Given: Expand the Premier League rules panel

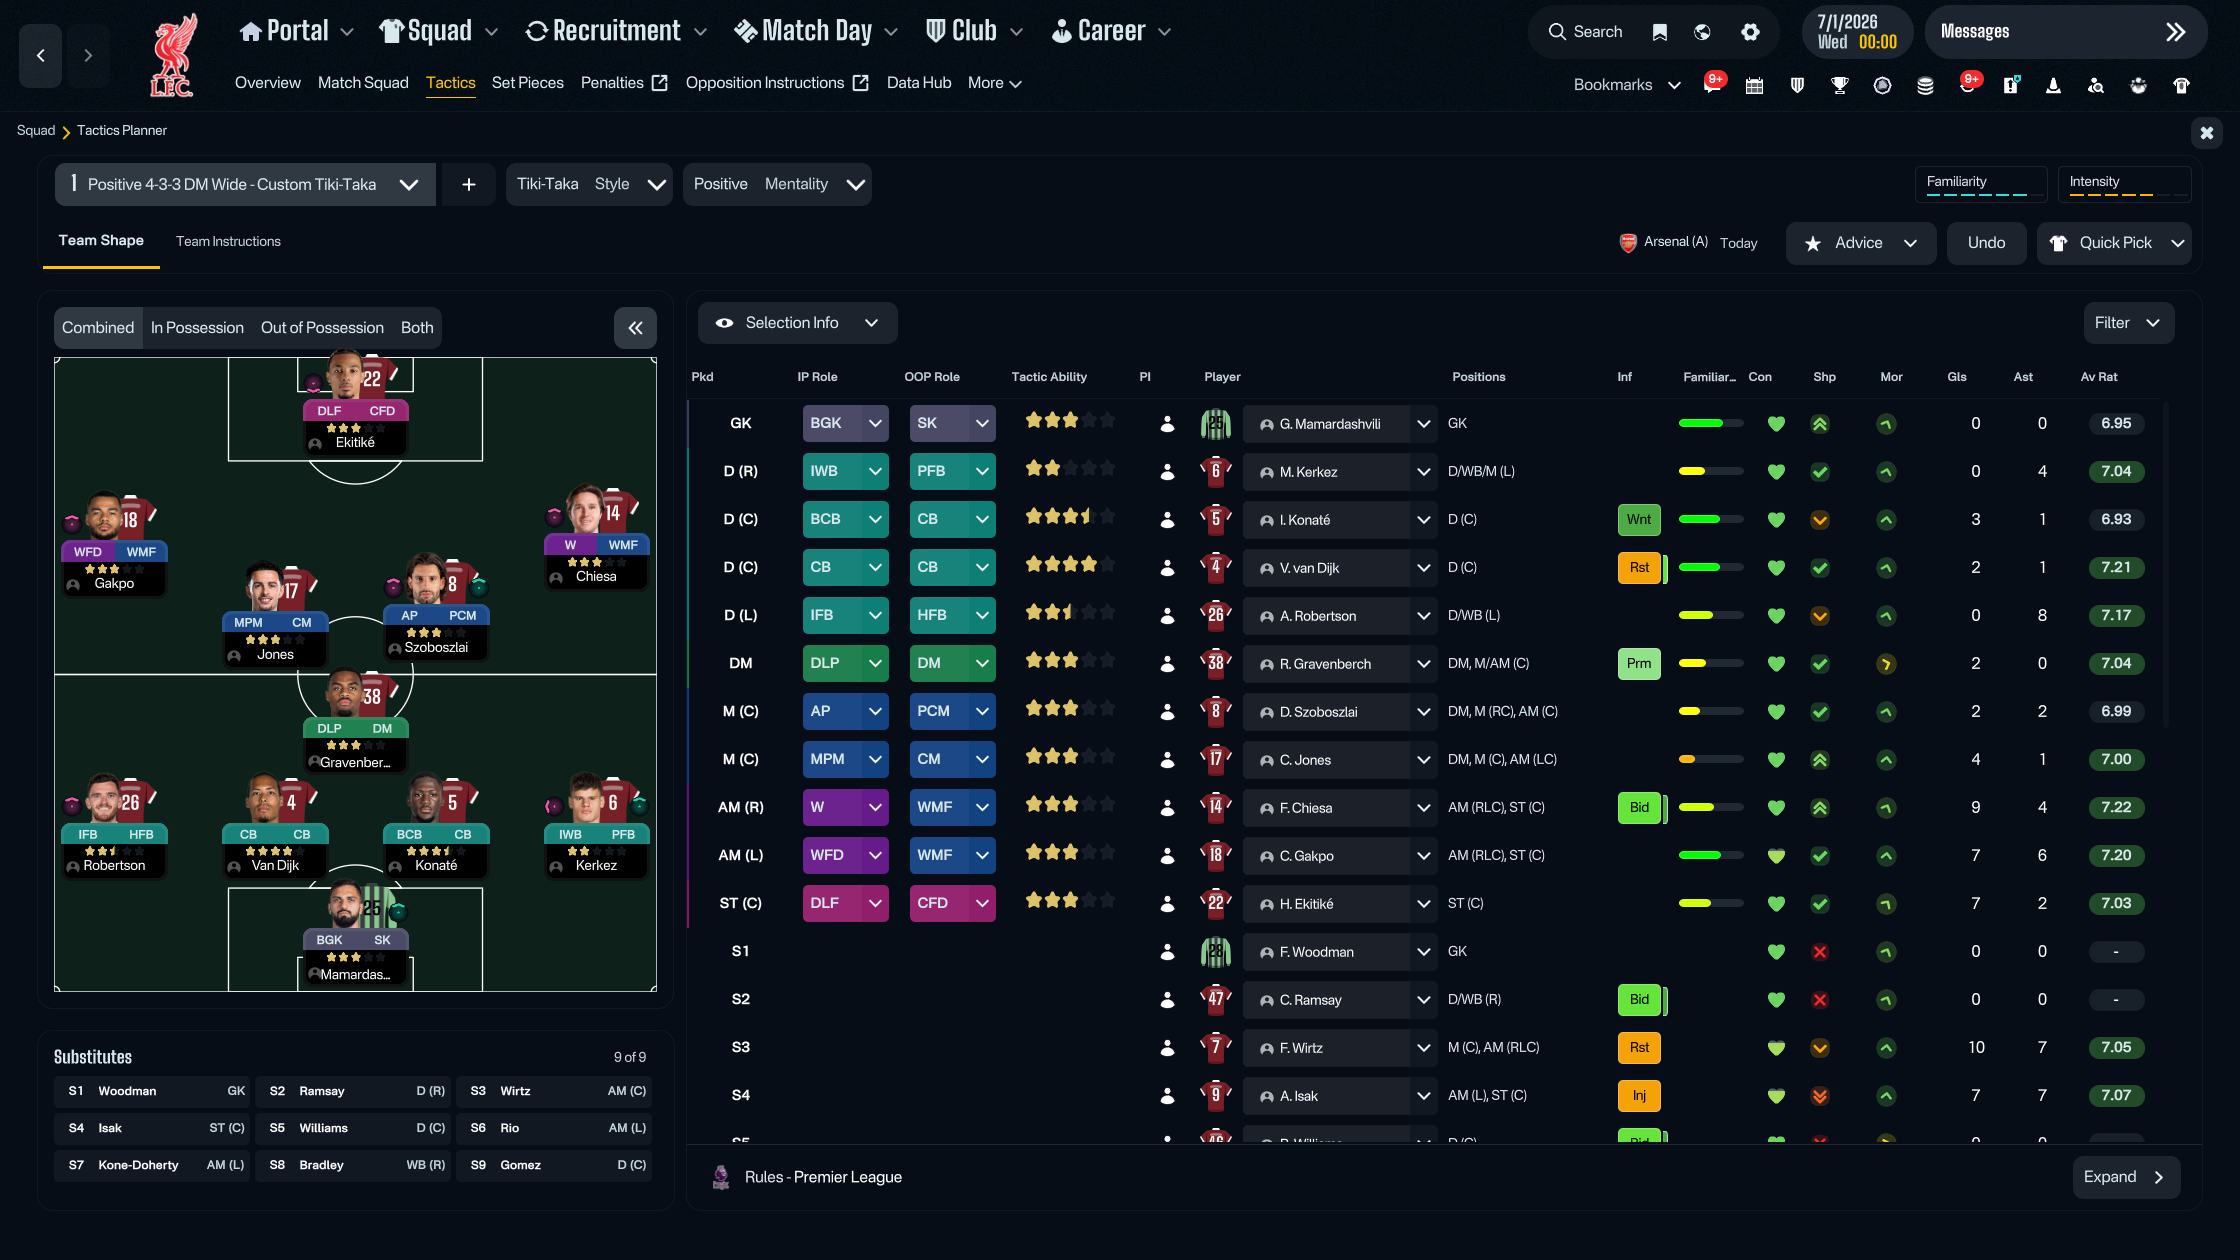Looking at the screenshot, I should pyautogui.click(x=2125, y=1177).
